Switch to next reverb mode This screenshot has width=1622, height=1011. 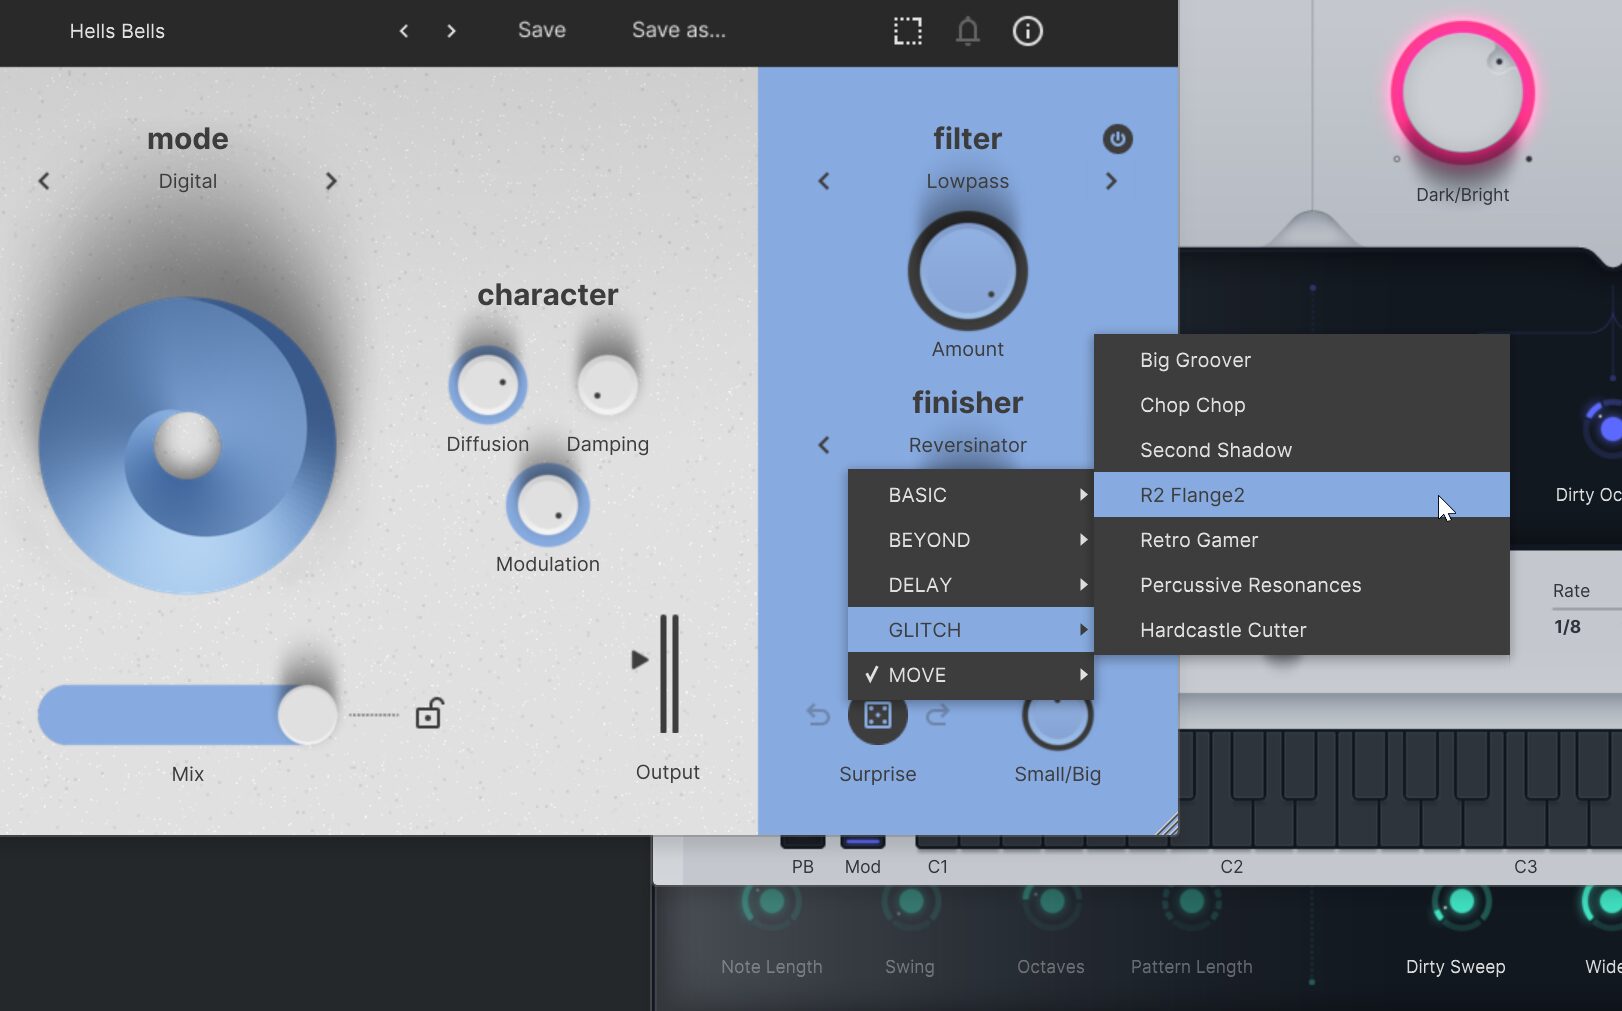(331, 181)
